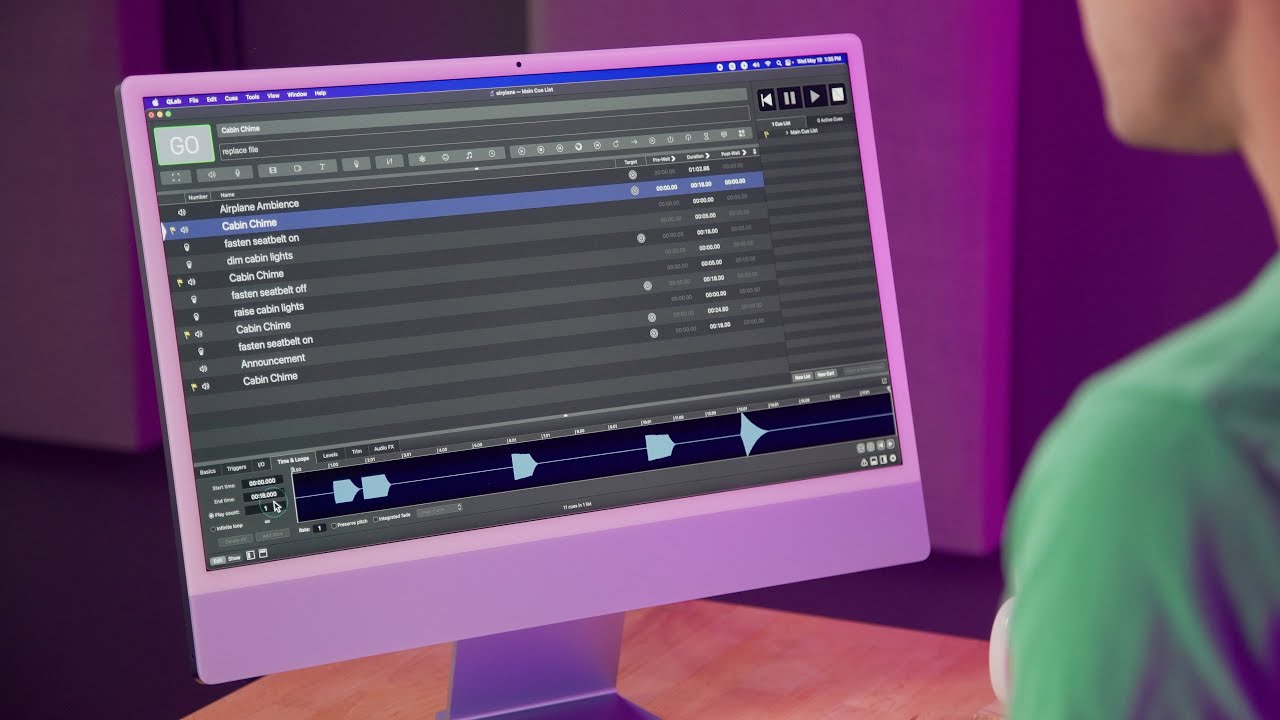Switch to Show mode in the footer
The width and height of the screenshot is (1280, 720).
pyautogui.click(x=234, y=558)
